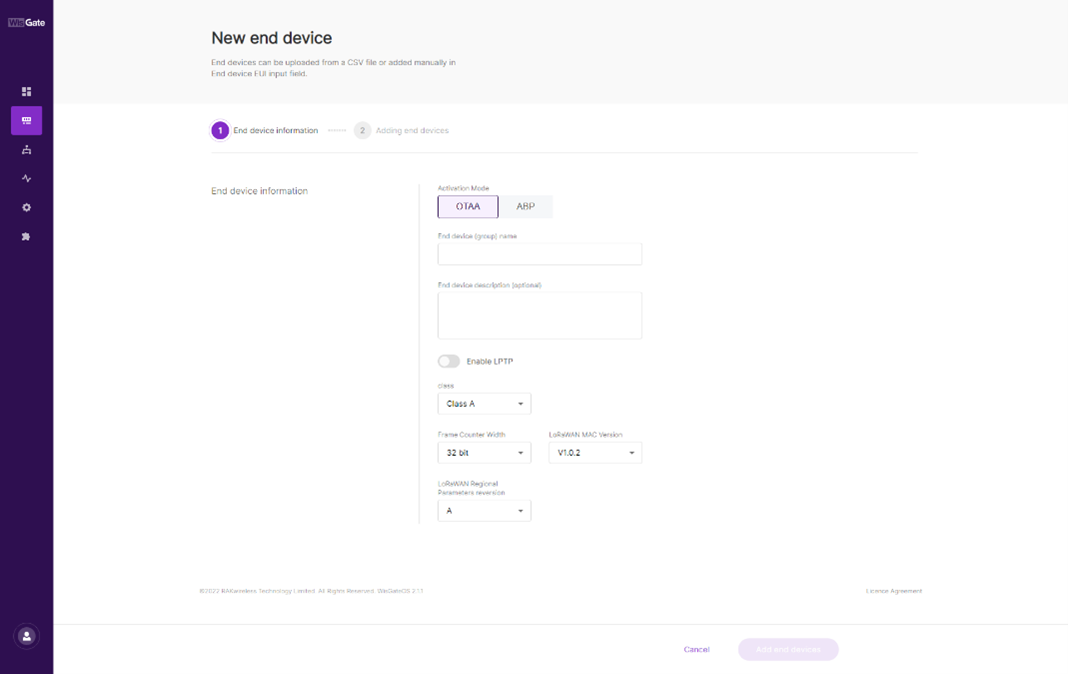Click the user profile avatar icon
This screenshot has height=674, width=1068.
pyautogui.click(x=27, y=637)
